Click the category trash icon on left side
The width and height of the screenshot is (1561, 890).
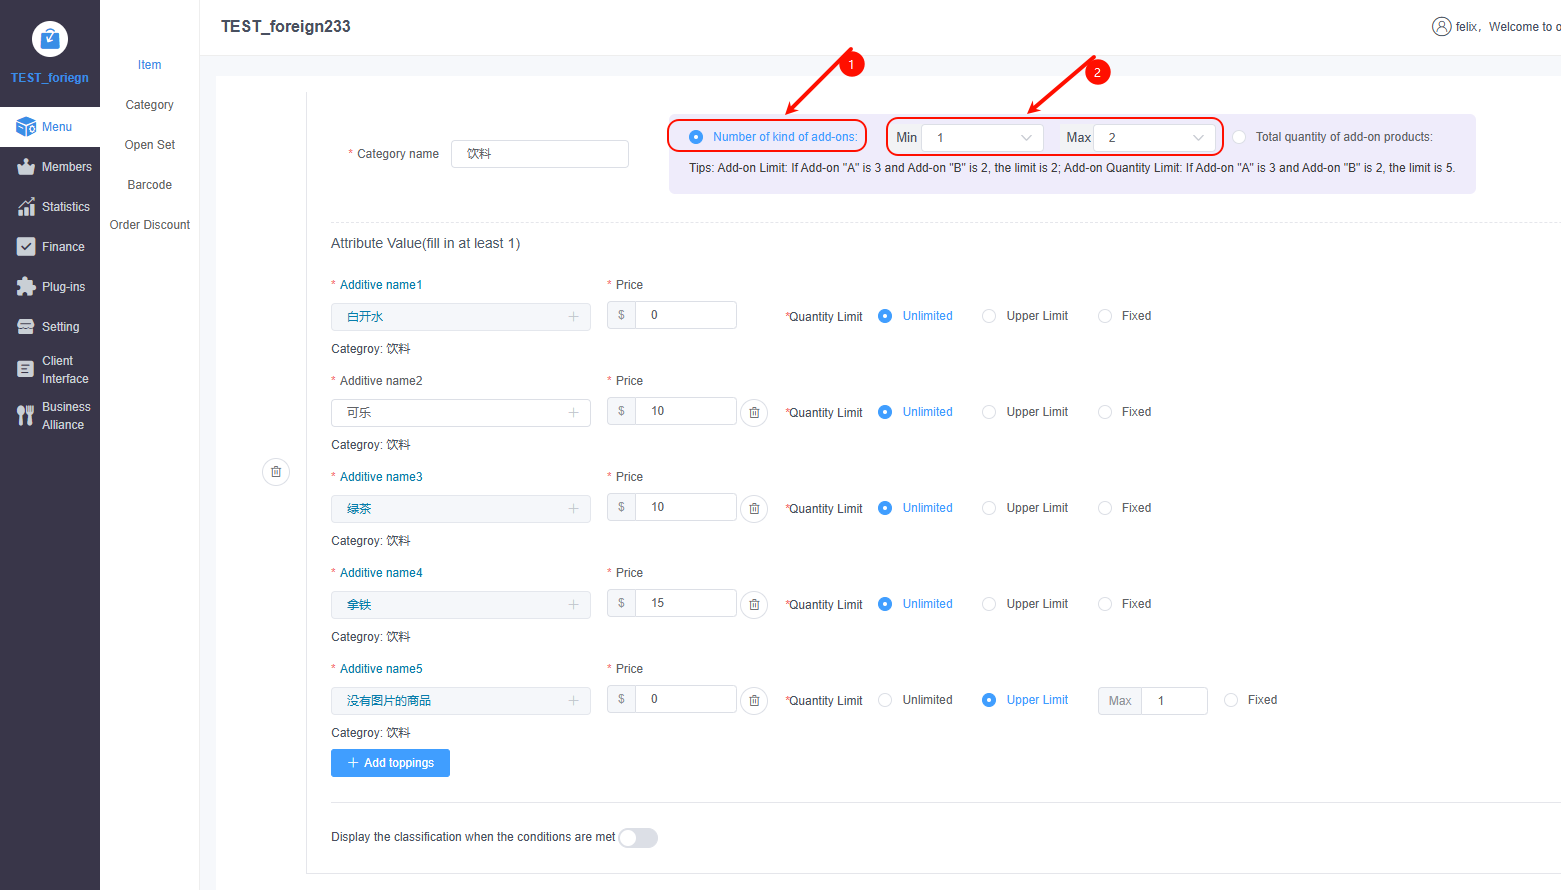[x=276, y=472]
